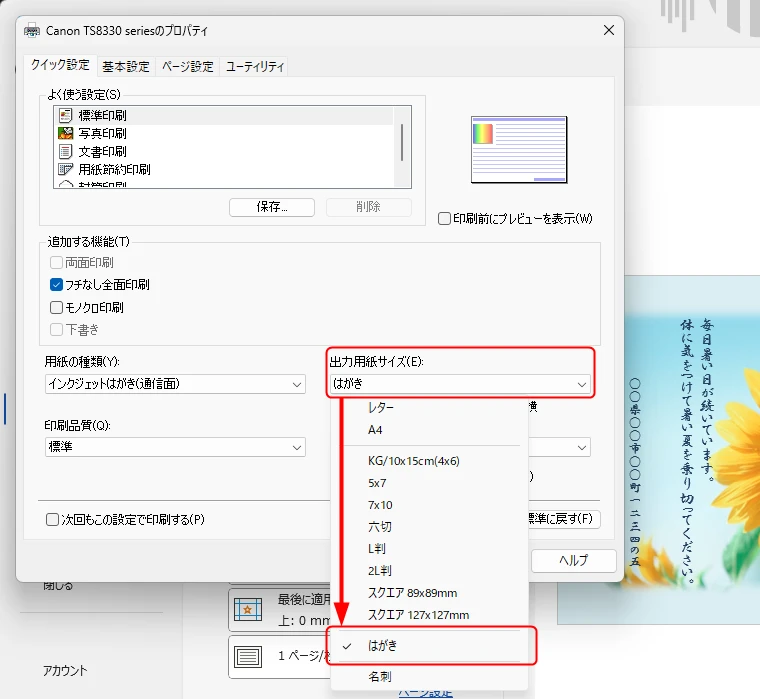
Task: Switch to ユーティリティ tab
Action: (x=254, y=66)
